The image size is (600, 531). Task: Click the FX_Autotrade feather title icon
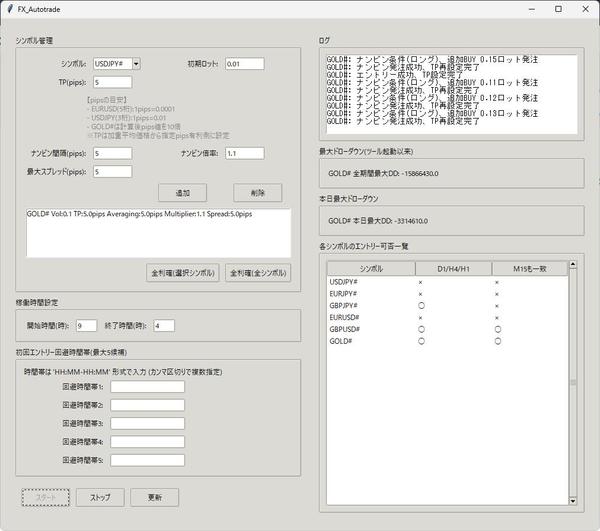[x=10, y=9]
